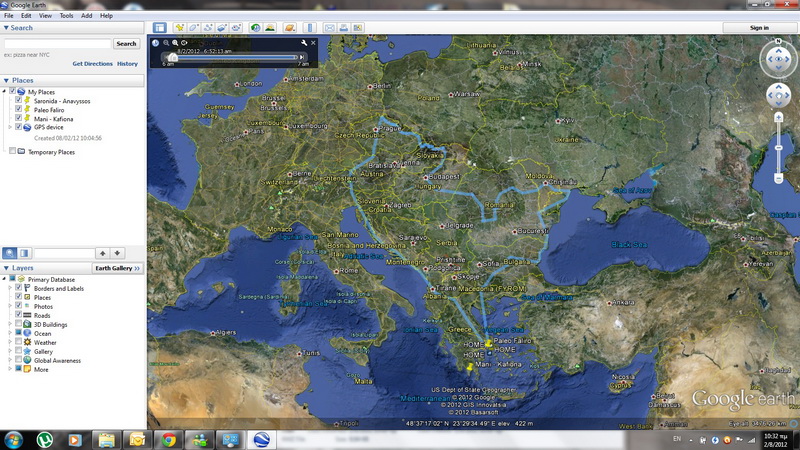Open the Tools menu
800x450 pixels.
66,16
